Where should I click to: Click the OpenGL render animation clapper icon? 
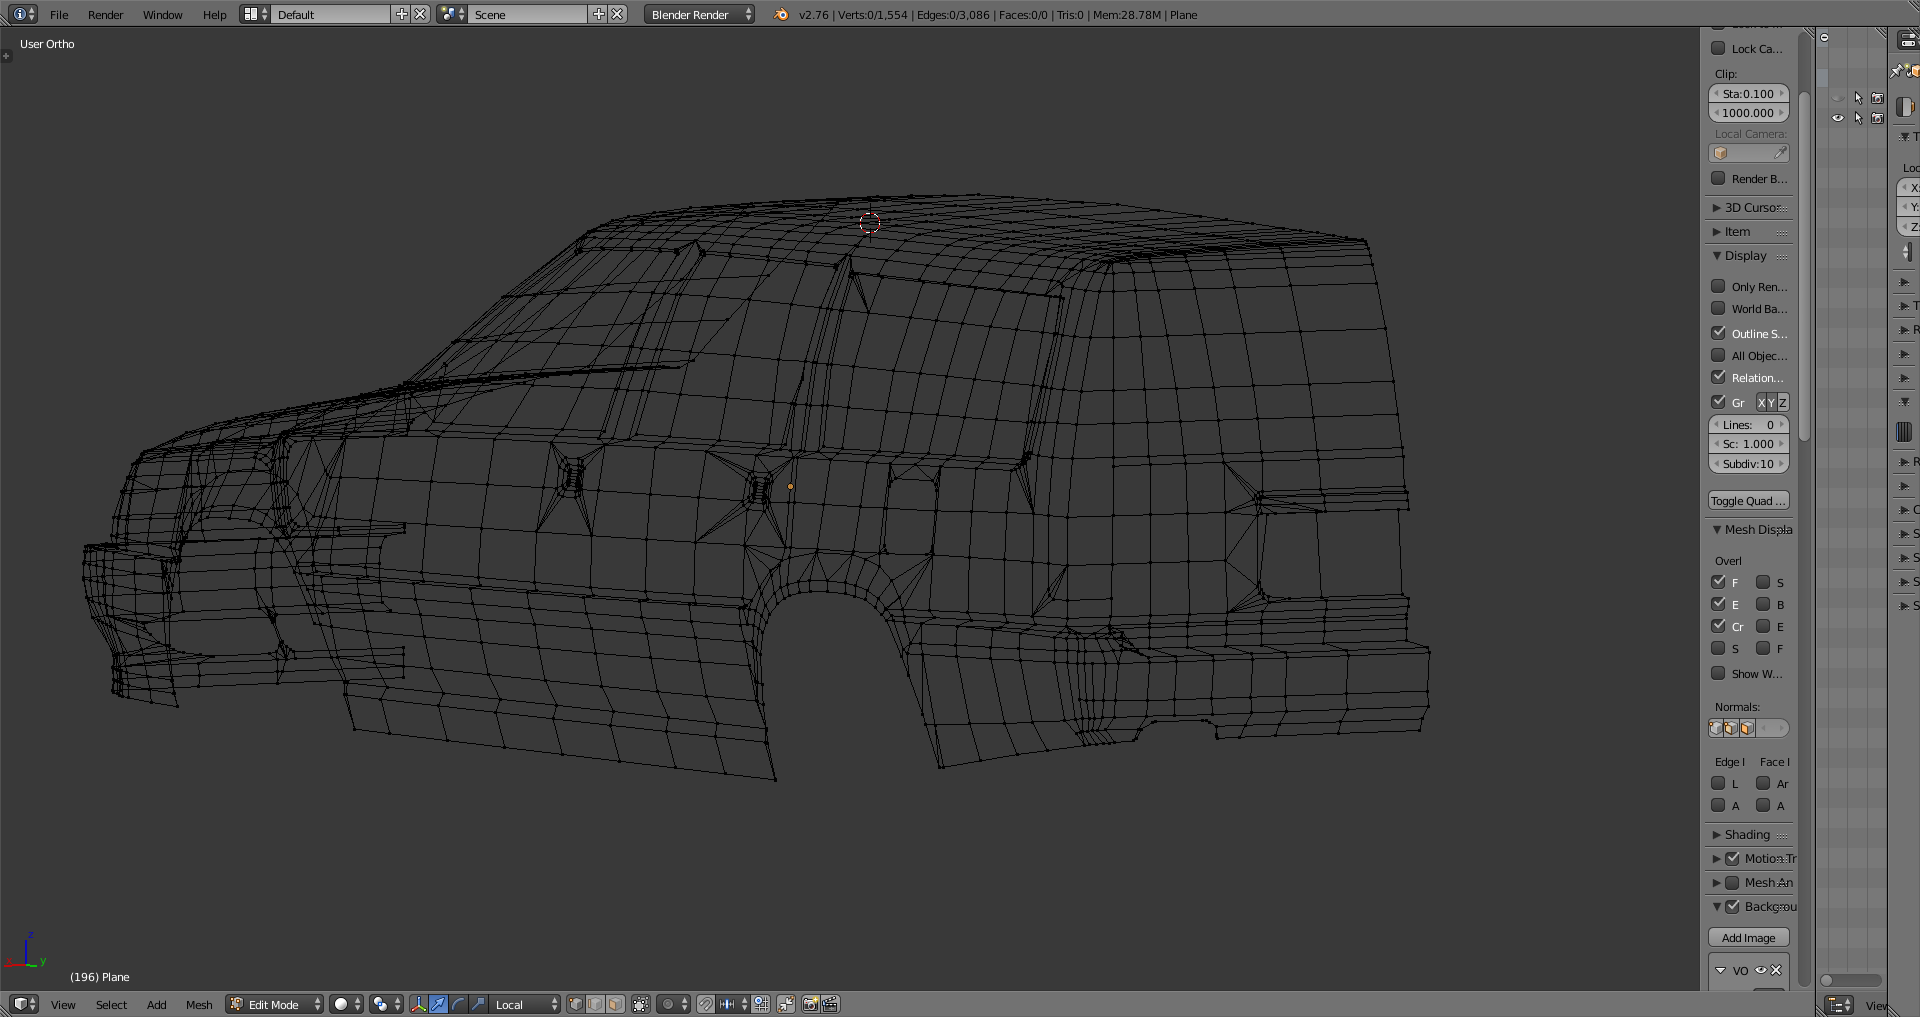coord(830,1004)
